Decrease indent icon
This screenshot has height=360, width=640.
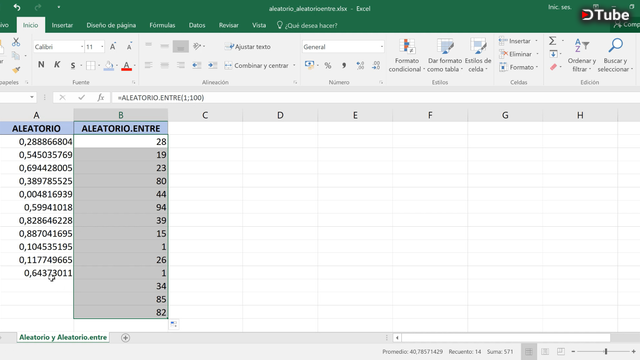pyautogui.click(x=197, y=65)
